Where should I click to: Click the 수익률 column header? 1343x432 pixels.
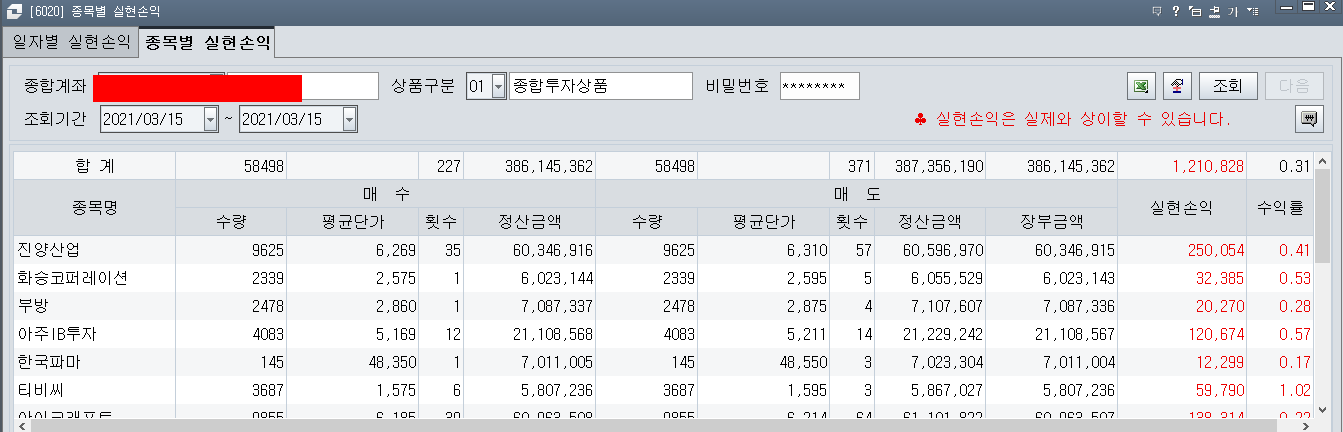1281,207
